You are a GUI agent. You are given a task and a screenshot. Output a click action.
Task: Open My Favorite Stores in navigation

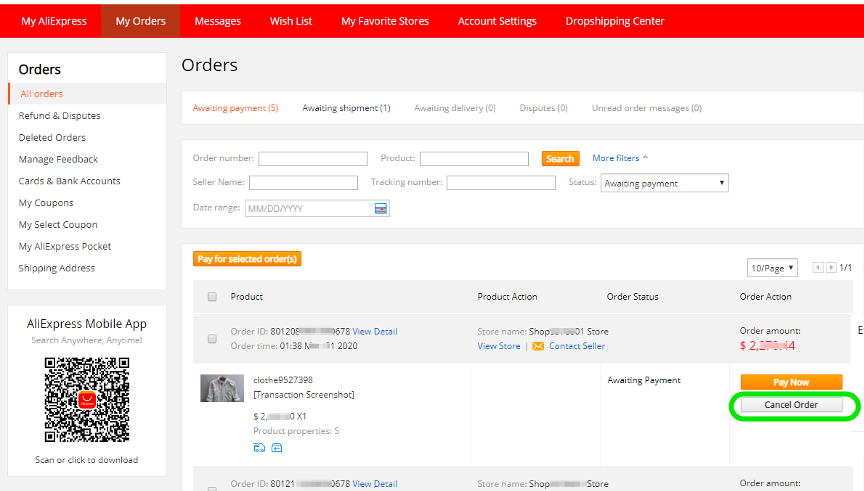point(385,21)
